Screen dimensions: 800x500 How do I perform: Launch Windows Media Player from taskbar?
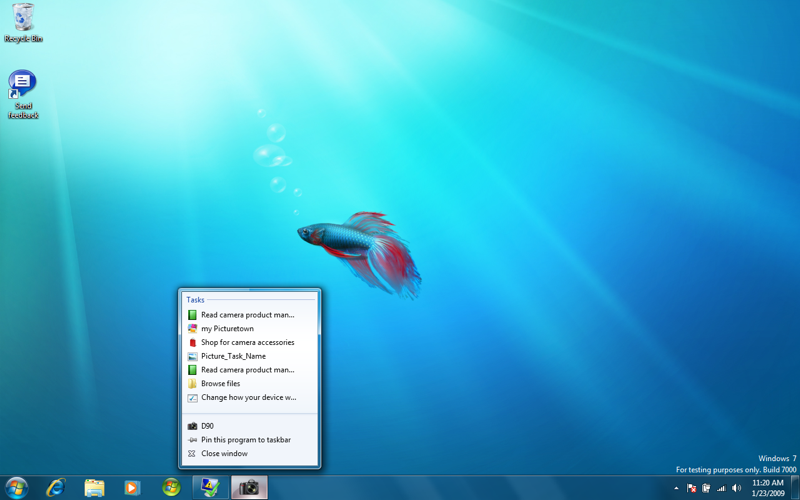[x=132, y=488]
